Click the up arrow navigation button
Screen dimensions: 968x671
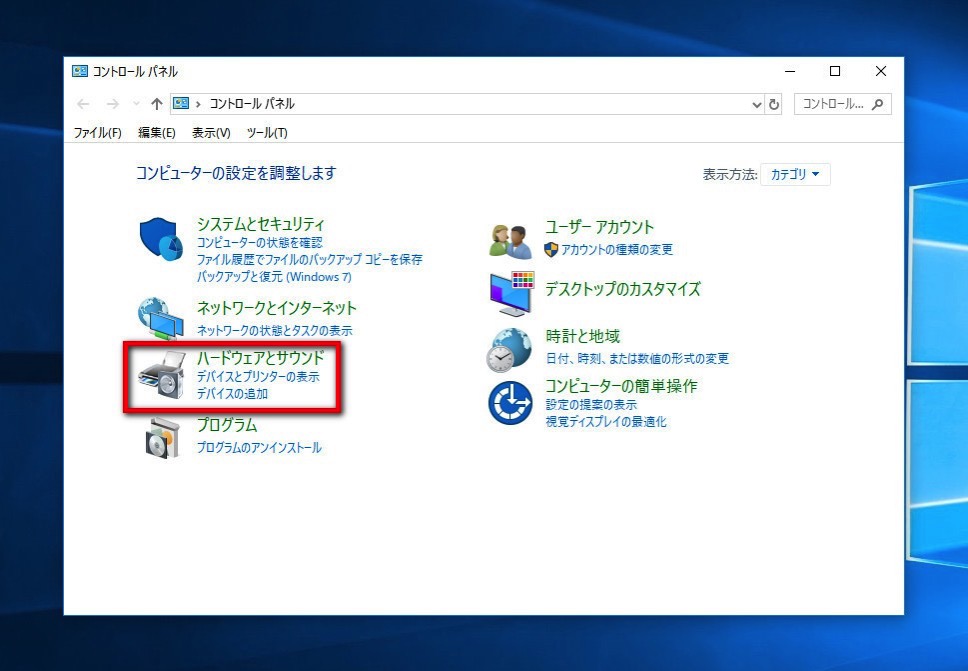click(x=156, y=104)
